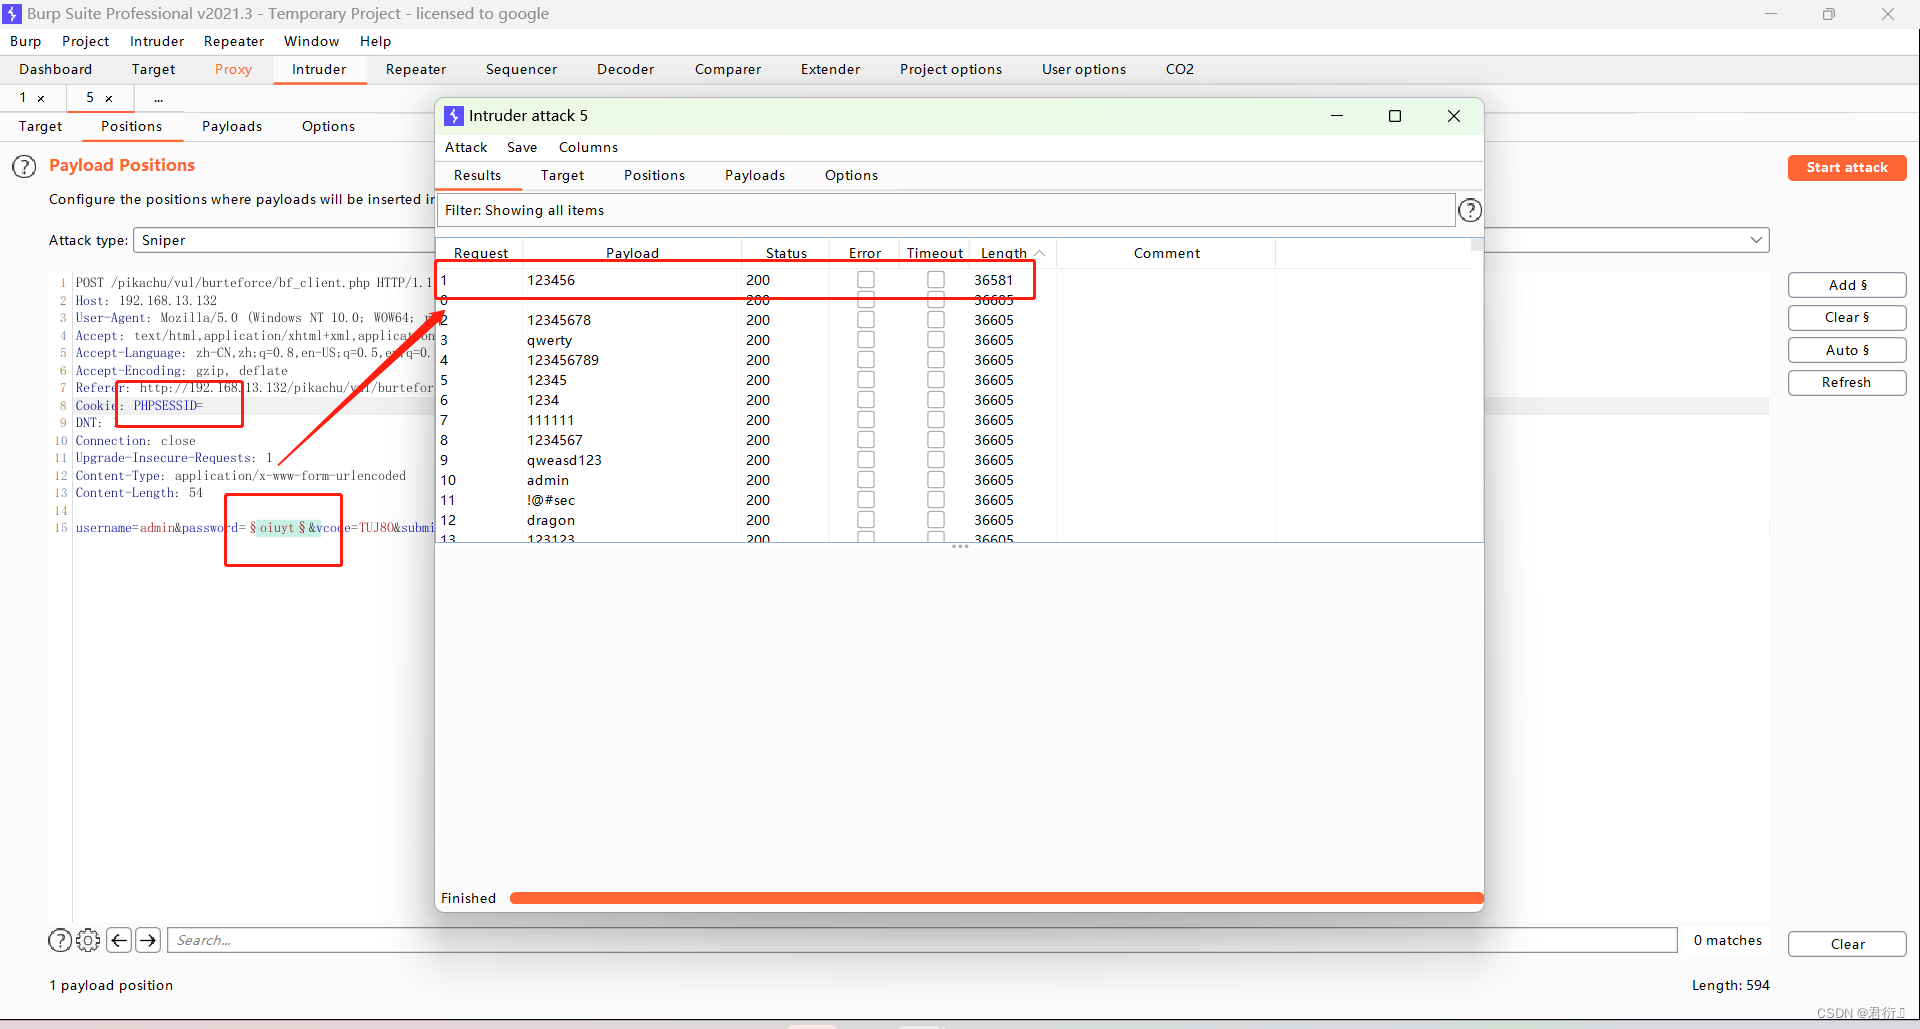The height and width of the screenshot is (1029, 1920).
Task: Sort results by Length column
Action: point(1012,253)
